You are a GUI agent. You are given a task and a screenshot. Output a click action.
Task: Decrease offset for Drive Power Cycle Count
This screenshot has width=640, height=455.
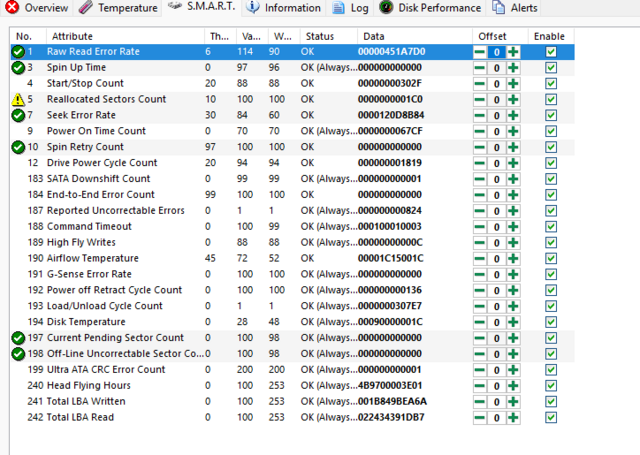pos(480,163)
